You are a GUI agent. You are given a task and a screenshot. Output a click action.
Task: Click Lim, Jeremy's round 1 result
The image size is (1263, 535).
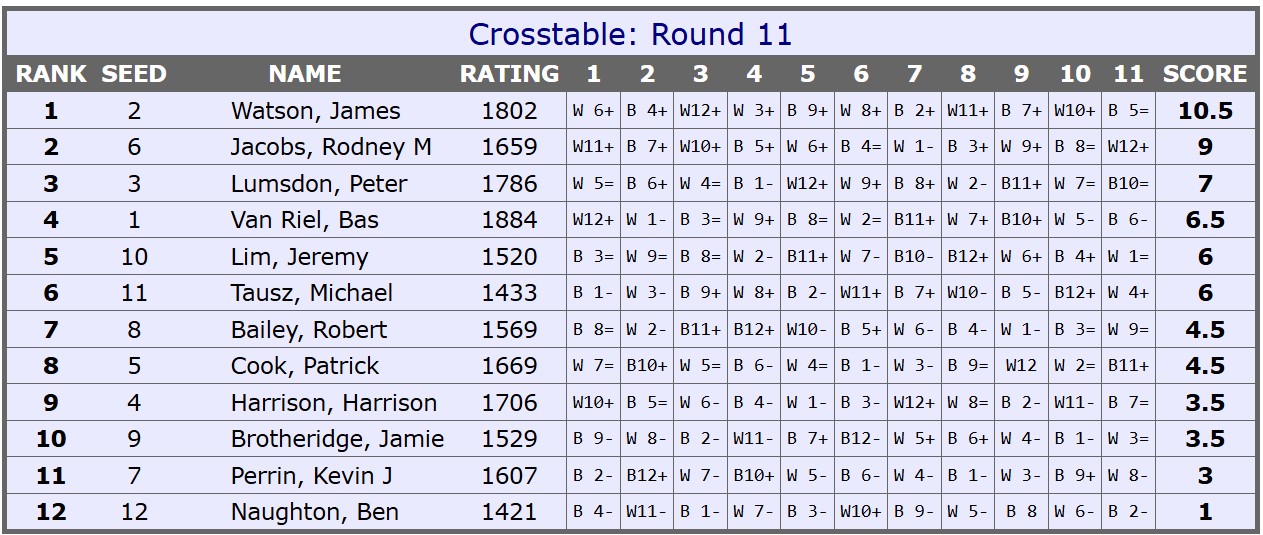click(x=593, y=257)
